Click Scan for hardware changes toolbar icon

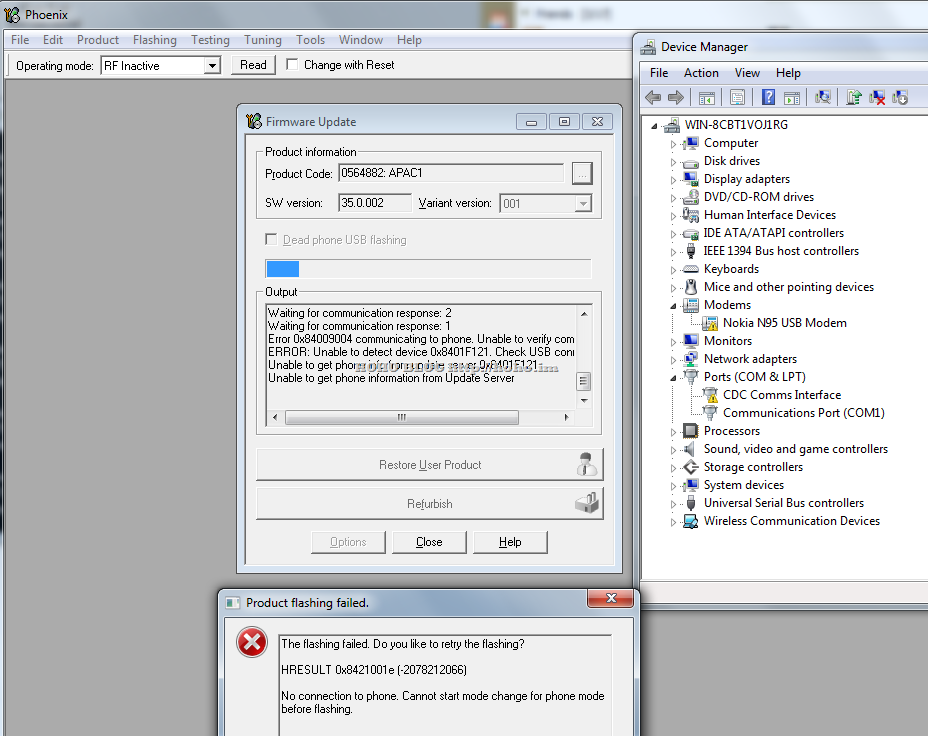click(x=823, y=98)
